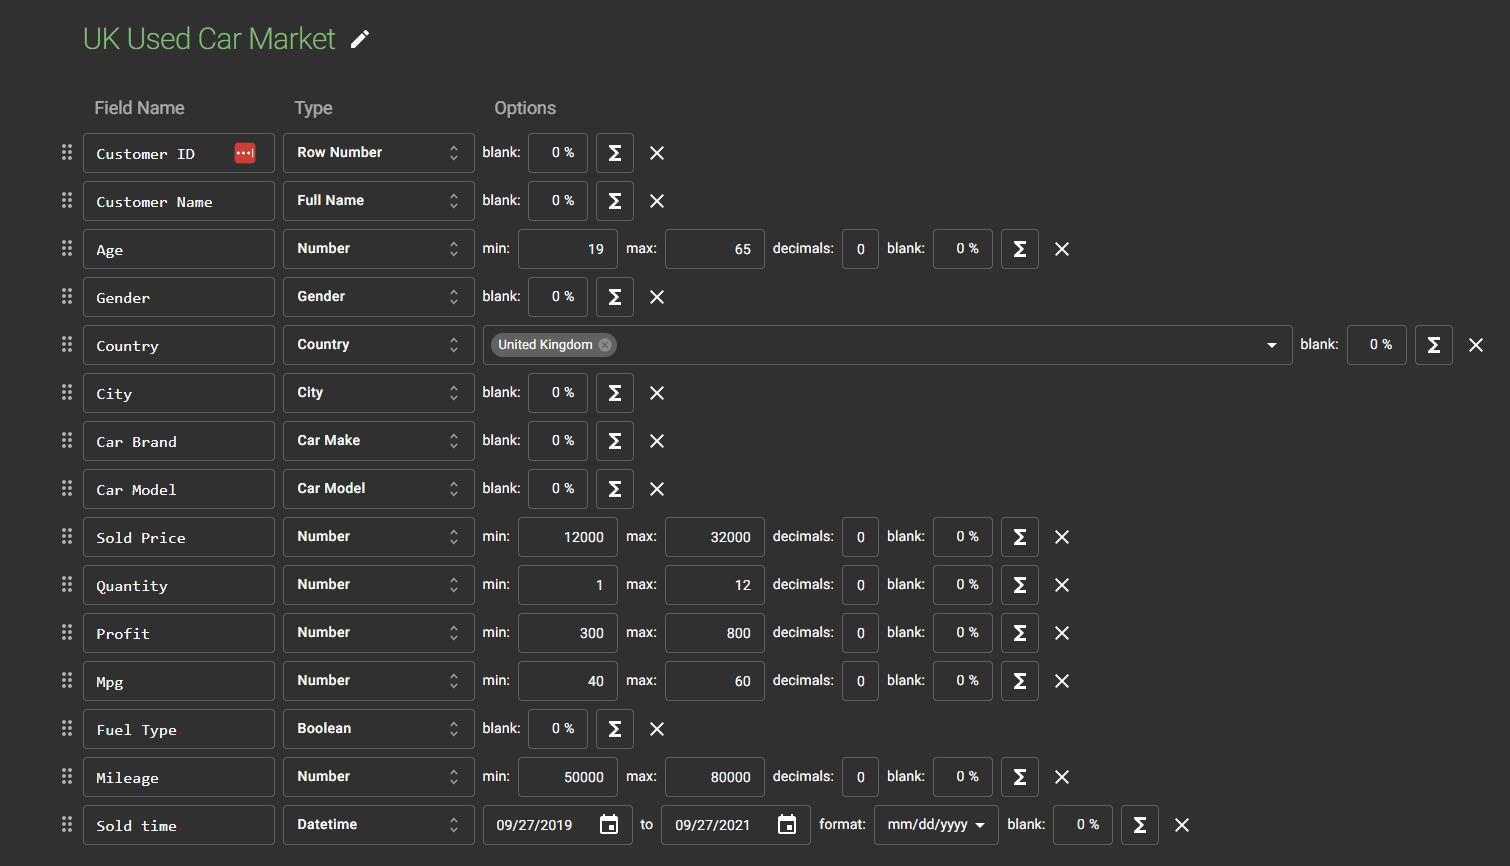Remove the Customer Name field
Viewport: 1510px width, 866px height.
657,201
